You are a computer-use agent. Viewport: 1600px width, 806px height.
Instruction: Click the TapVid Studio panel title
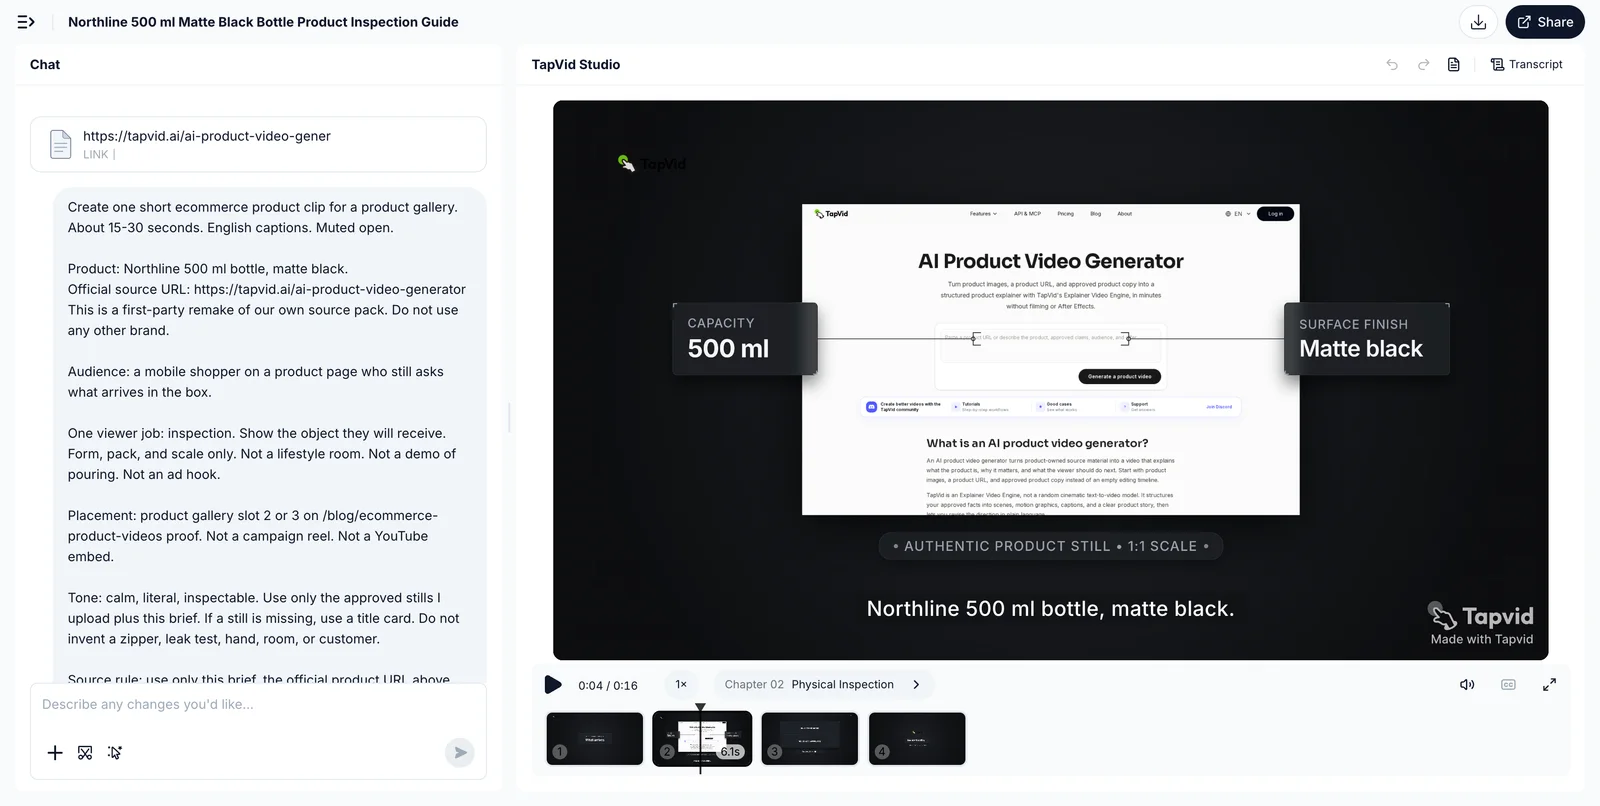click(576, 65)
